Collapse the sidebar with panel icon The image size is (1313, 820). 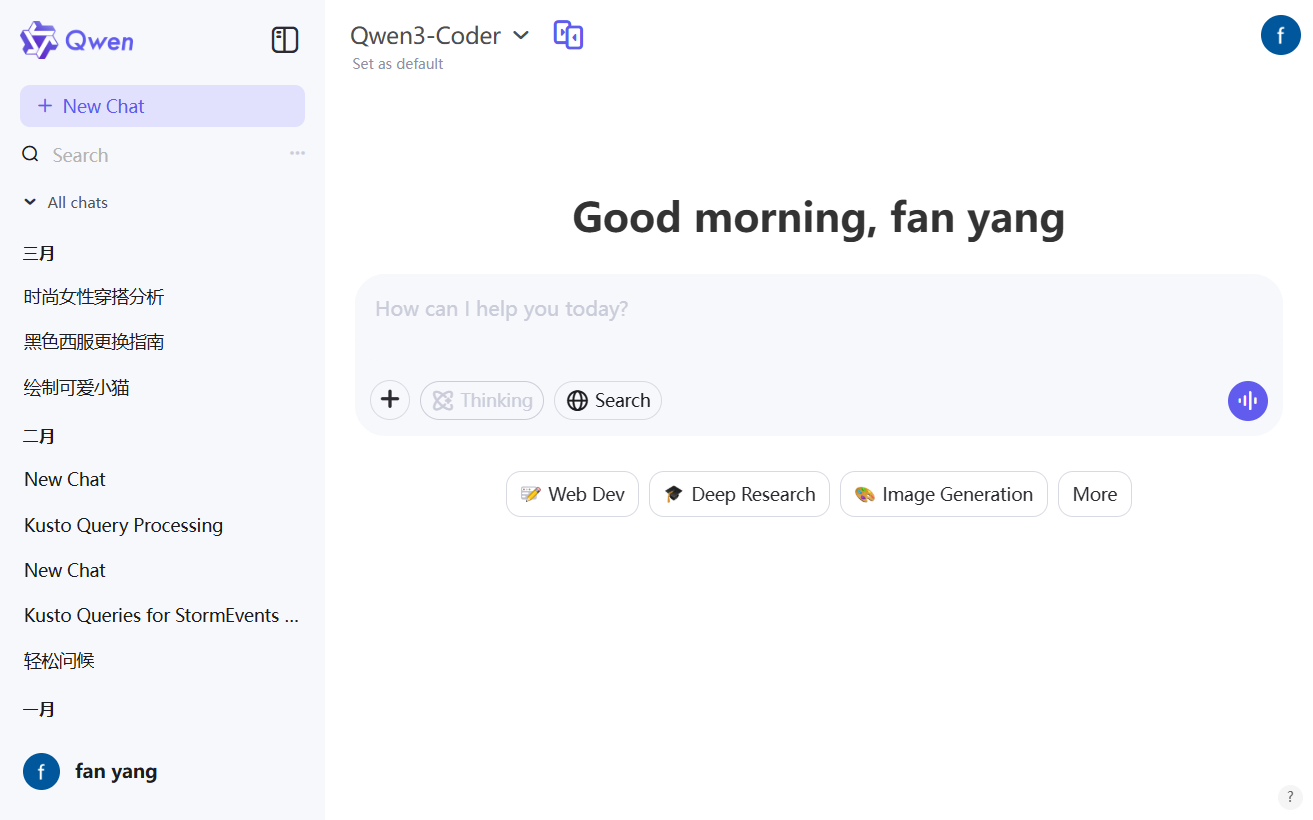click(285, 40)
